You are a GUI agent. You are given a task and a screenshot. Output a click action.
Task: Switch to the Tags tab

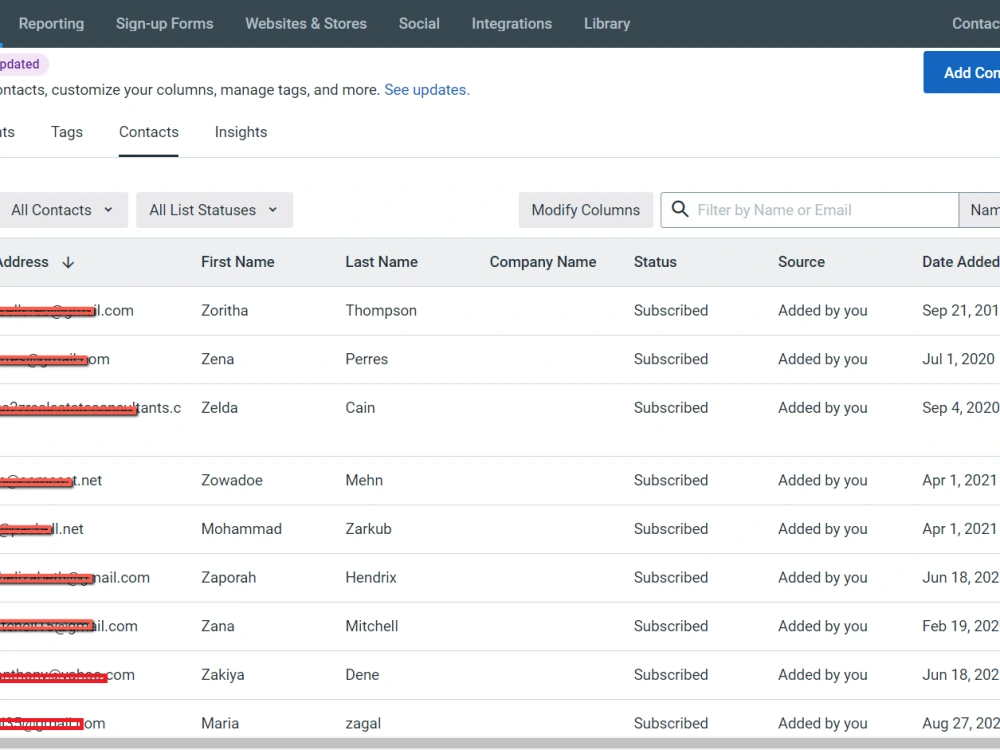(67, 132)
